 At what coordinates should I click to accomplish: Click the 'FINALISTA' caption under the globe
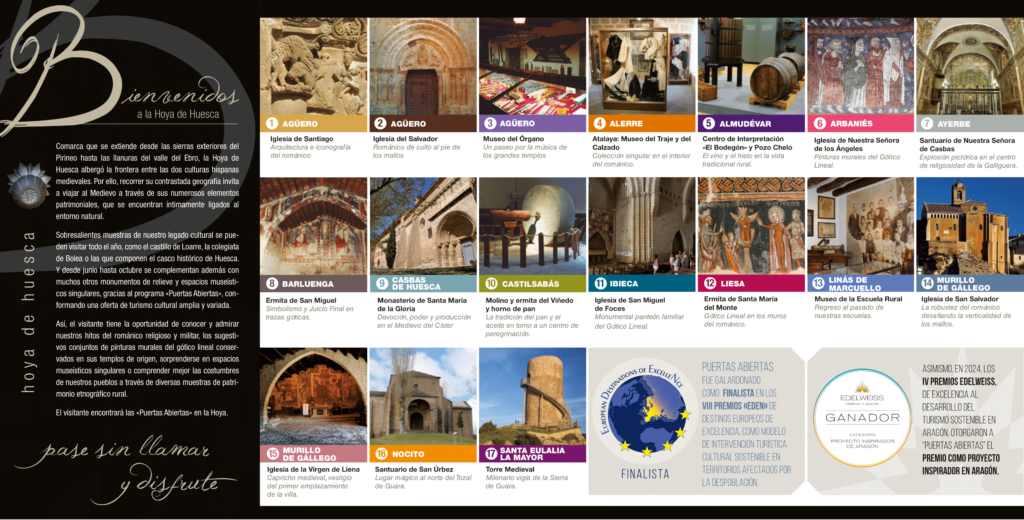[x=645, y=474]
